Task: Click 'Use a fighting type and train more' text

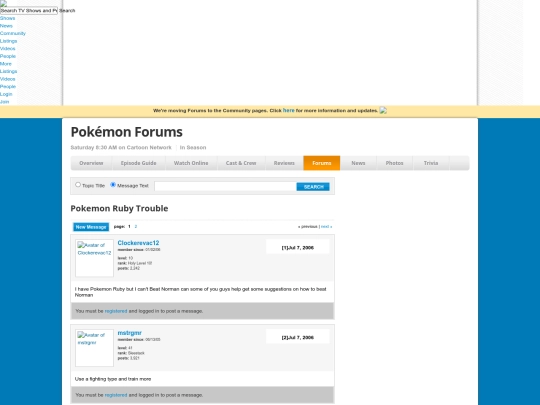Action: [x=113, y=379]
